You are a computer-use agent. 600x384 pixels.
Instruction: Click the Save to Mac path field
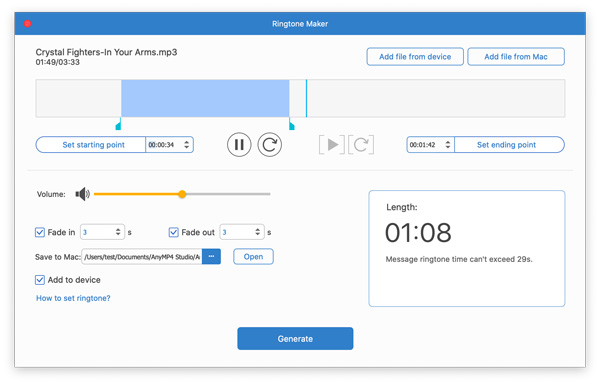click(x=142, y=256)
